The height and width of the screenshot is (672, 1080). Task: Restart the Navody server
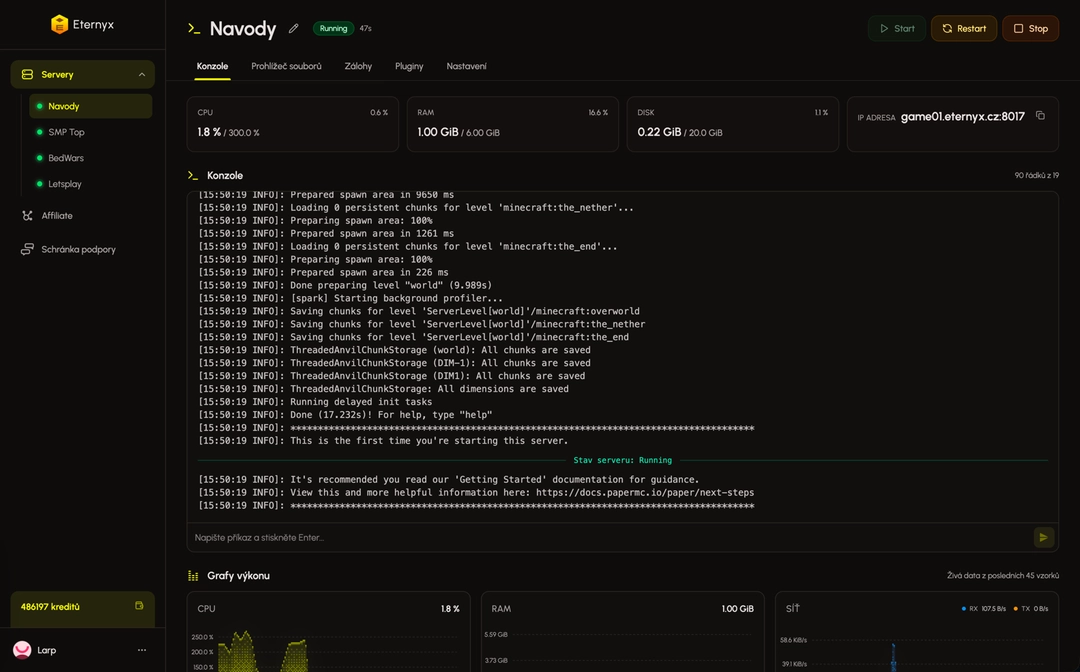pos(964,28)
